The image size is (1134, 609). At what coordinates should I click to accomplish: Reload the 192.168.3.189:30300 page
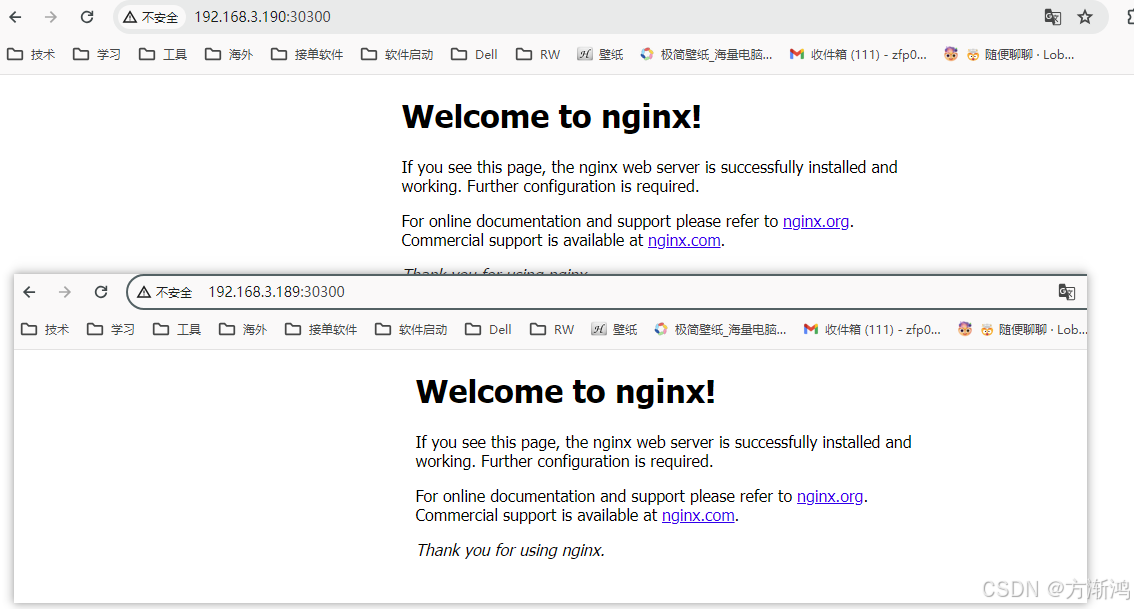101,291
